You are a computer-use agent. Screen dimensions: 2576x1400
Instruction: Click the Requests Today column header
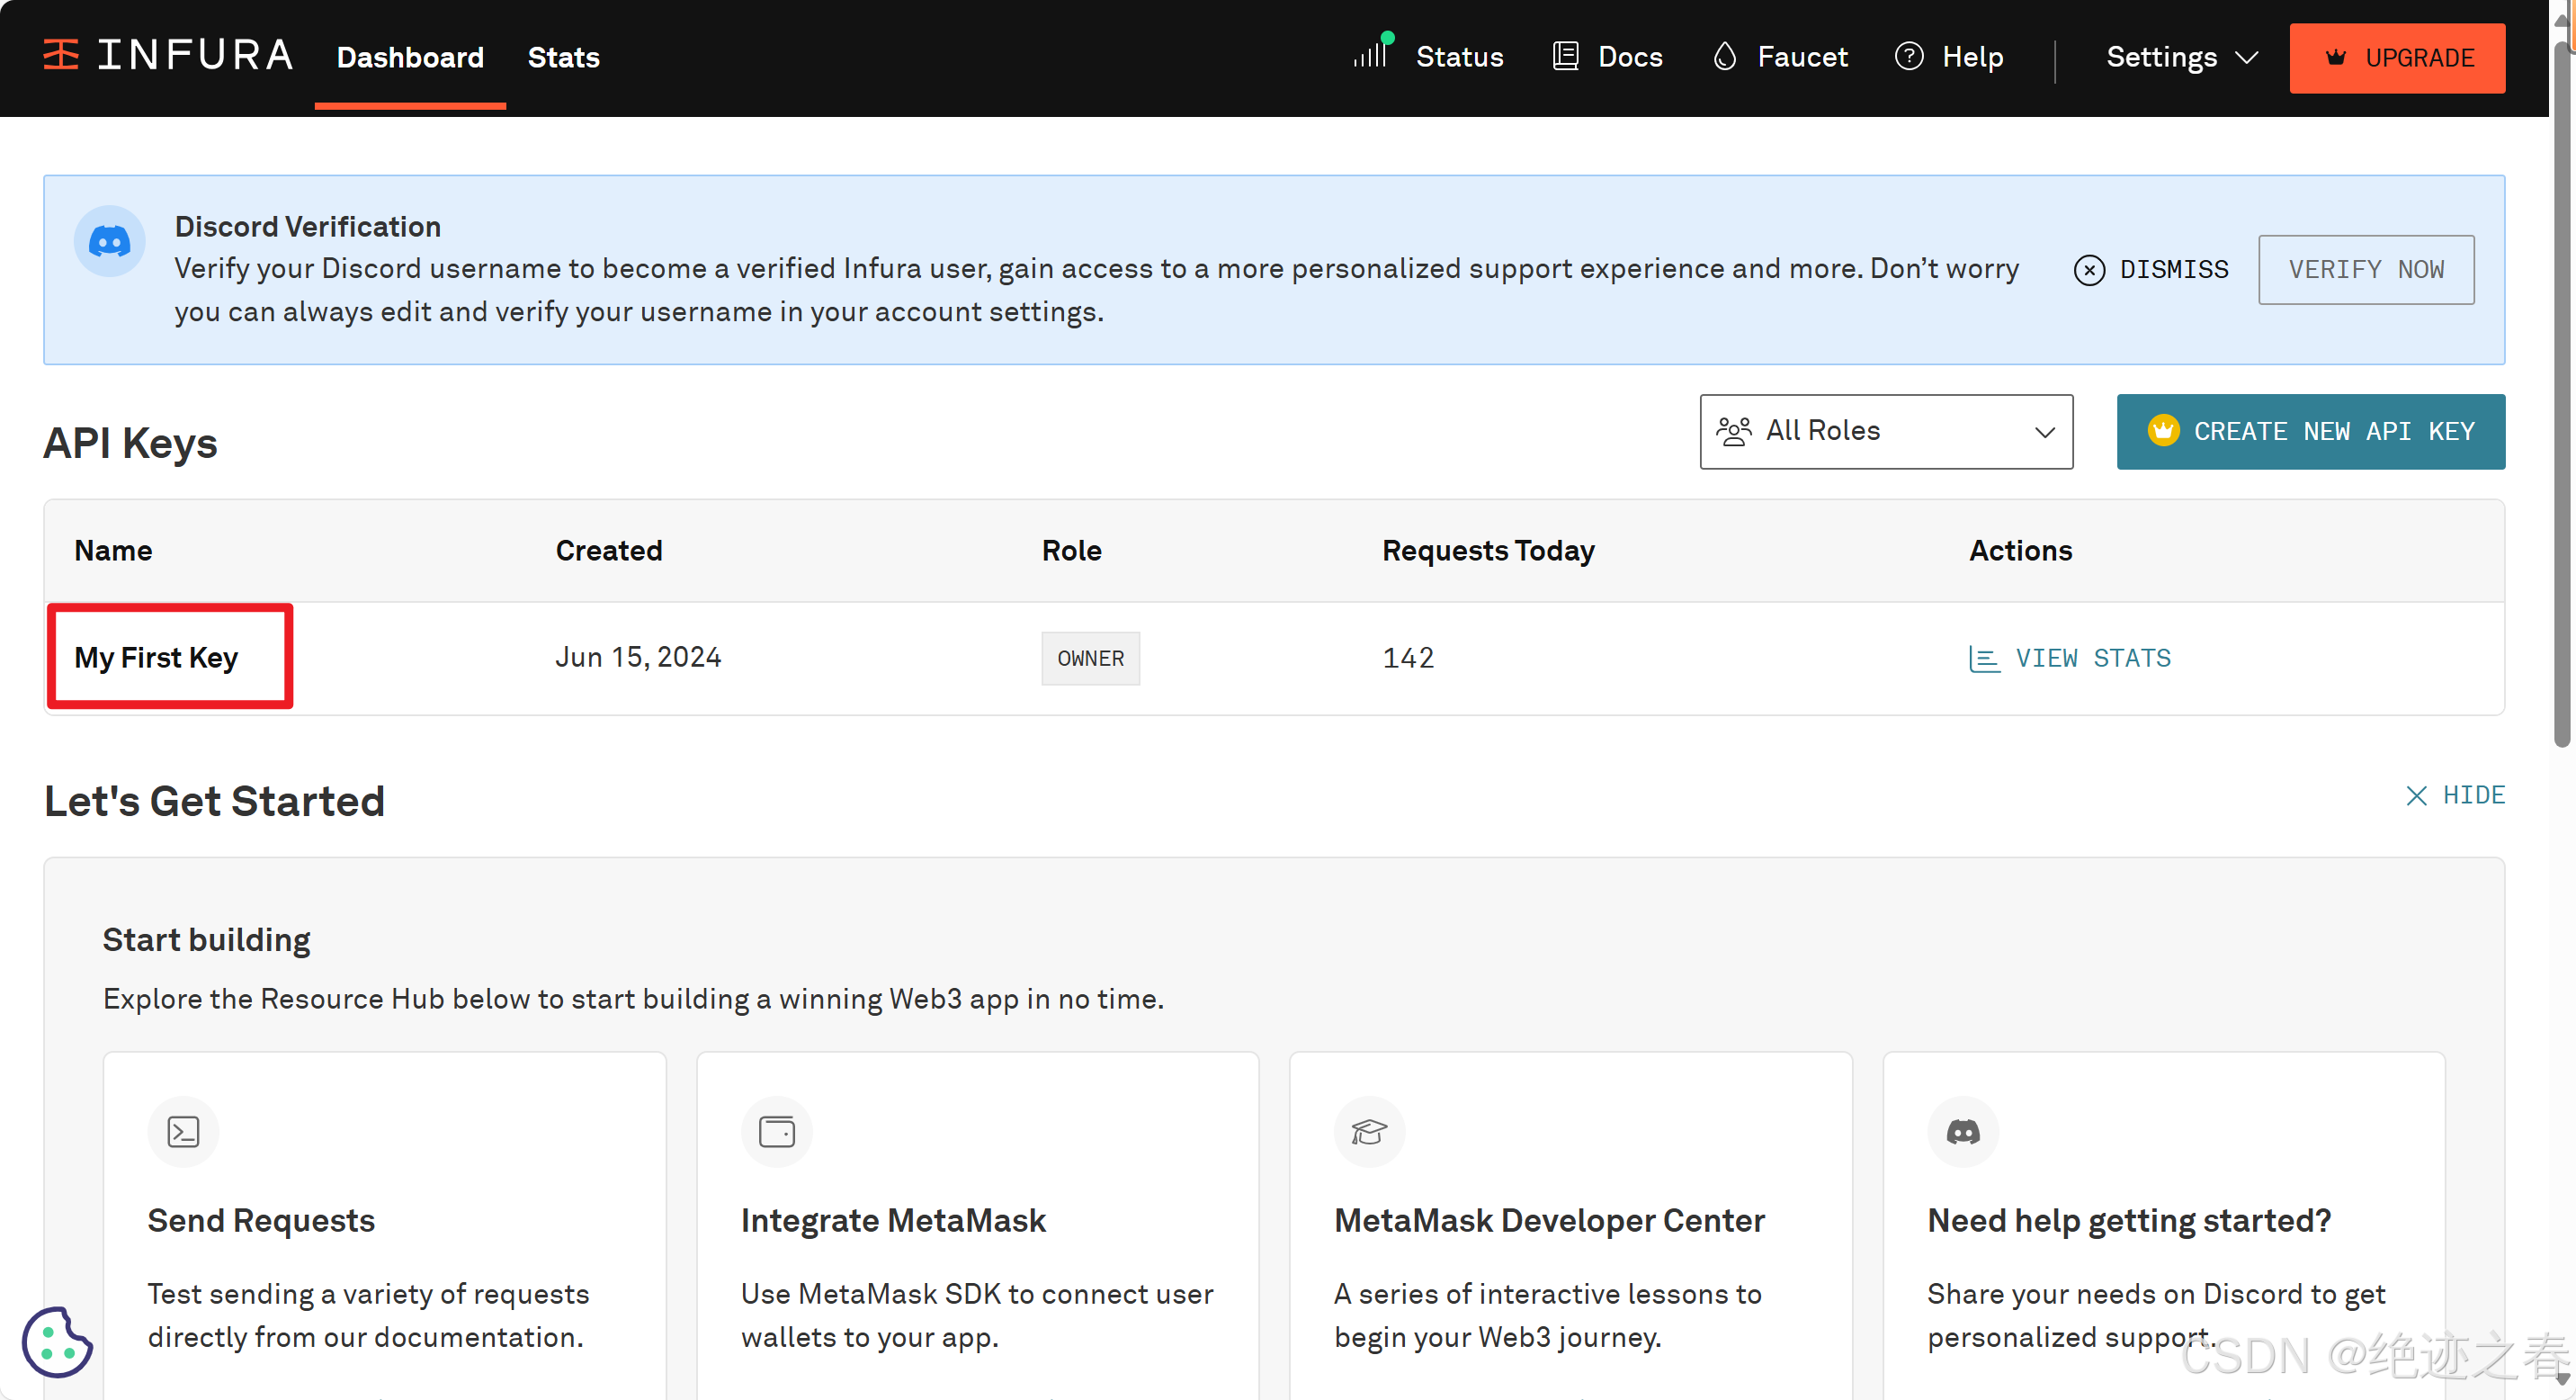click(x=1488, y=551)
